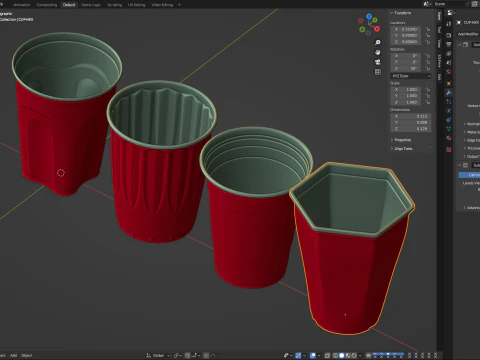Image resolution: width=480 pixels, height=360 pixels.
Task: Toggle camera view icon in viewport
Action: click(x=378, y=62)
